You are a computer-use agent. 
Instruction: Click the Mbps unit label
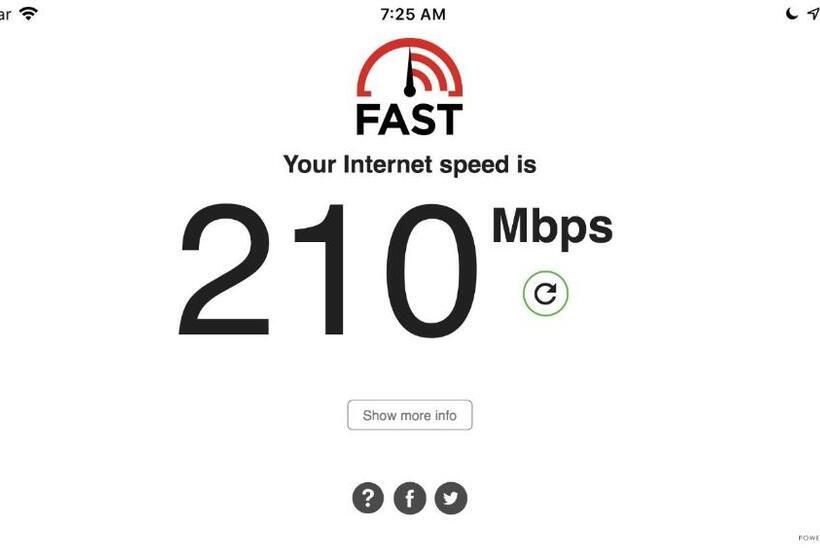click(x=552, y=227)
